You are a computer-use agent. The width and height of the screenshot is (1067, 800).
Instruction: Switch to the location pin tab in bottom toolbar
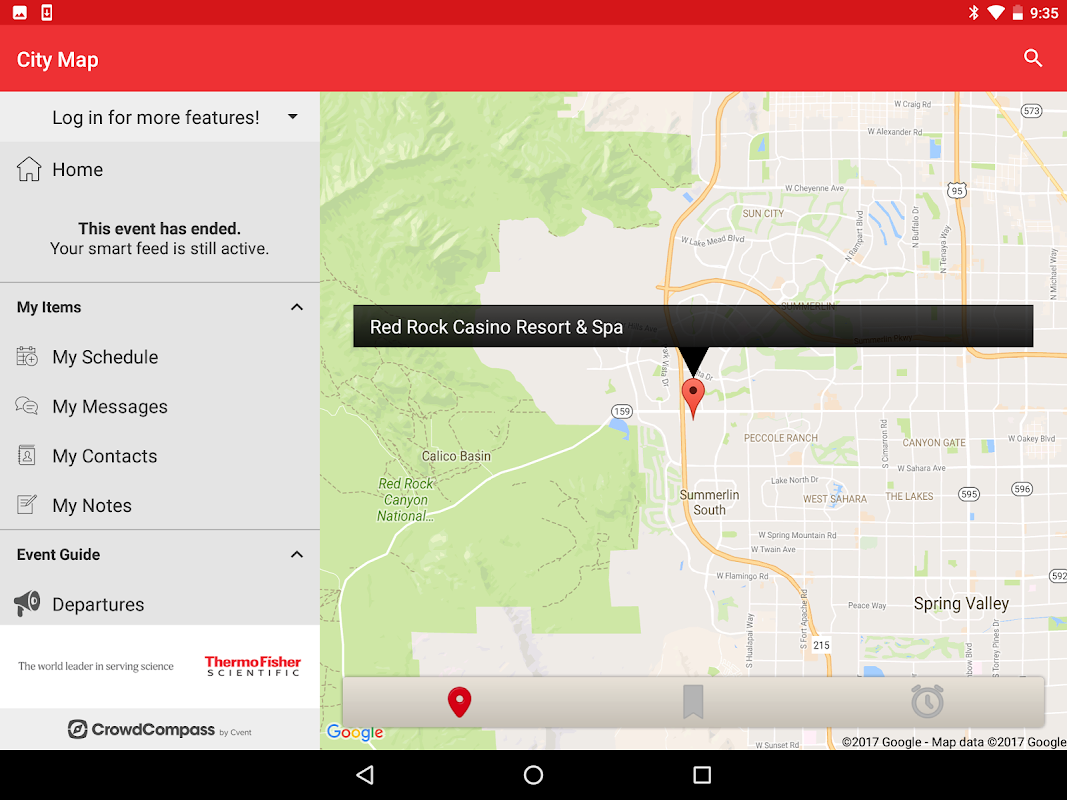pos(459,702)
